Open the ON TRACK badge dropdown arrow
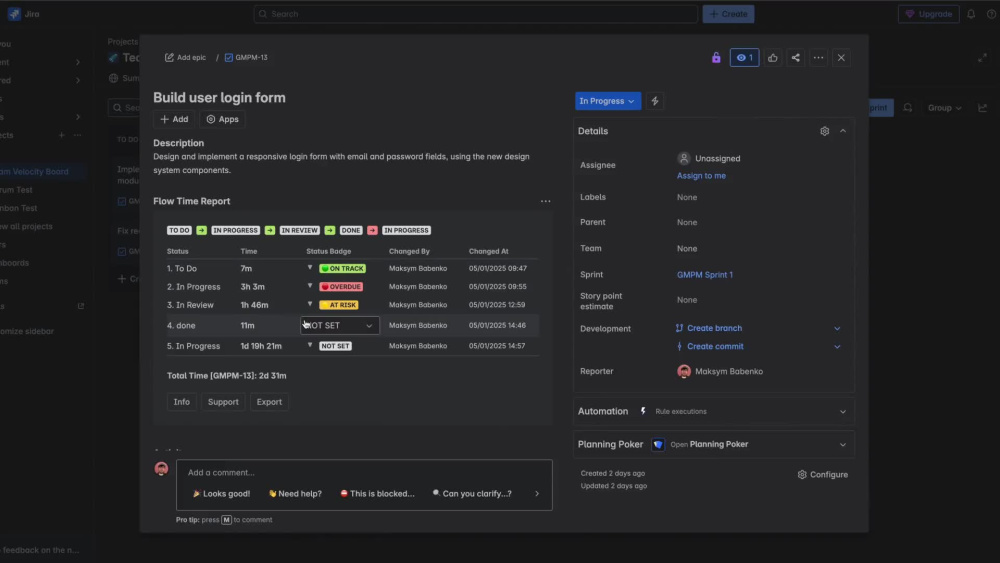This screenshot has height=563, width=1000. coord(310,268)
